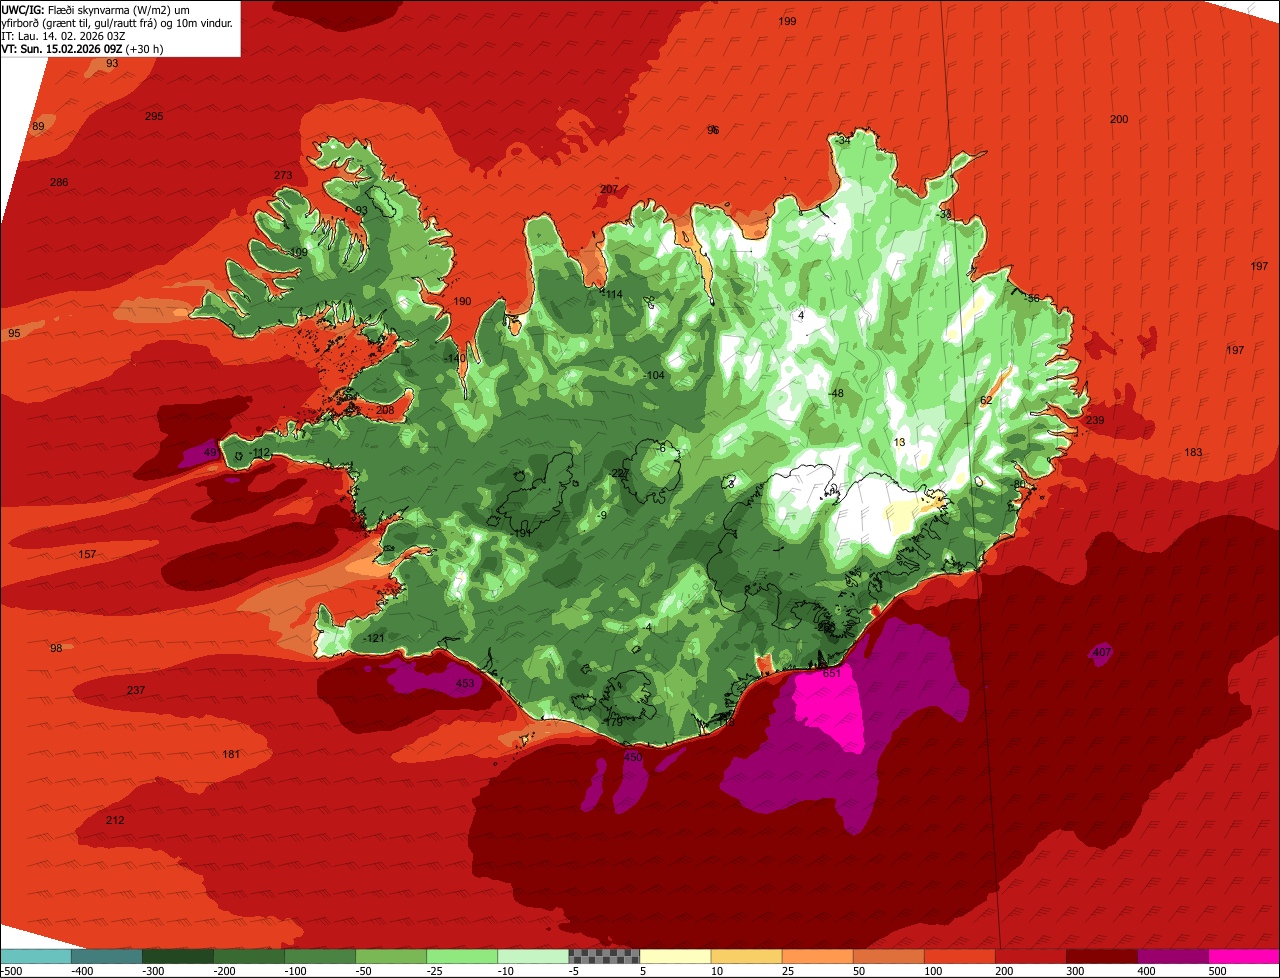Click the pale green swatch between -10 and -5
Image resolution: width=1280 pixels, height=978 pixels.
[533, 956]
